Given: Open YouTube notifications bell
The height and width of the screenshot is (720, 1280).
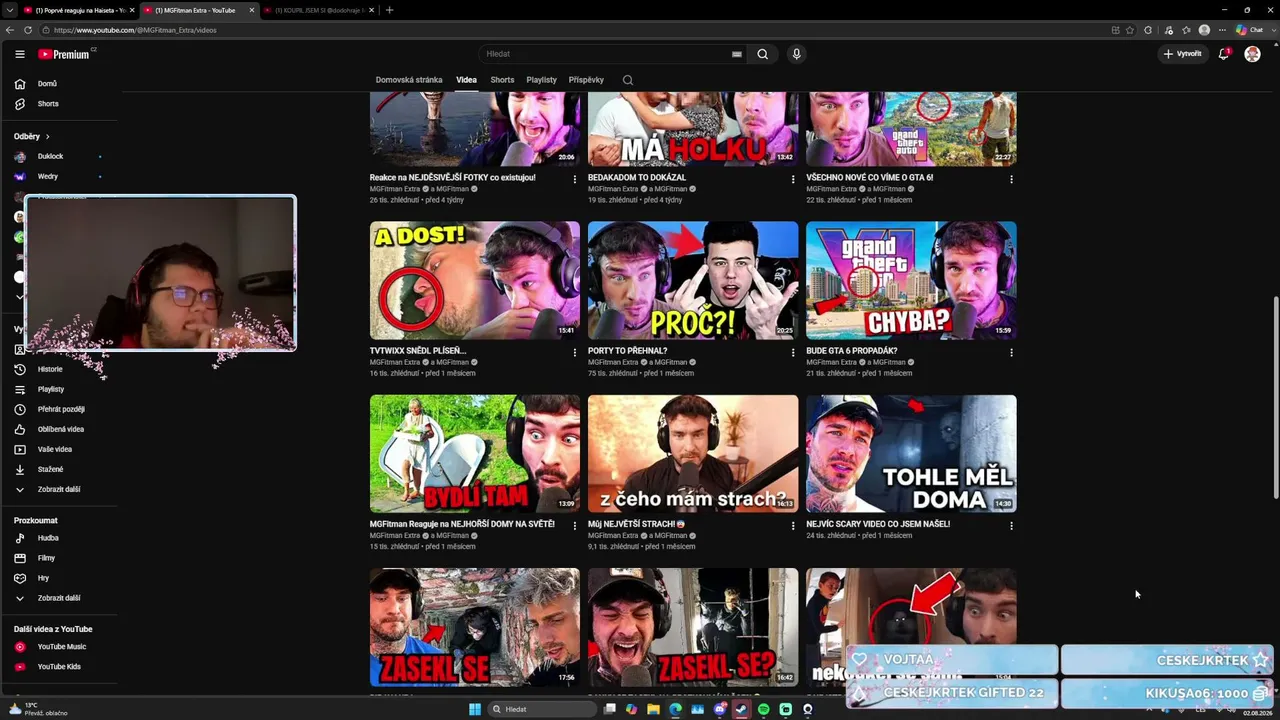Looking at the screenshot, I should [1223, 54].
